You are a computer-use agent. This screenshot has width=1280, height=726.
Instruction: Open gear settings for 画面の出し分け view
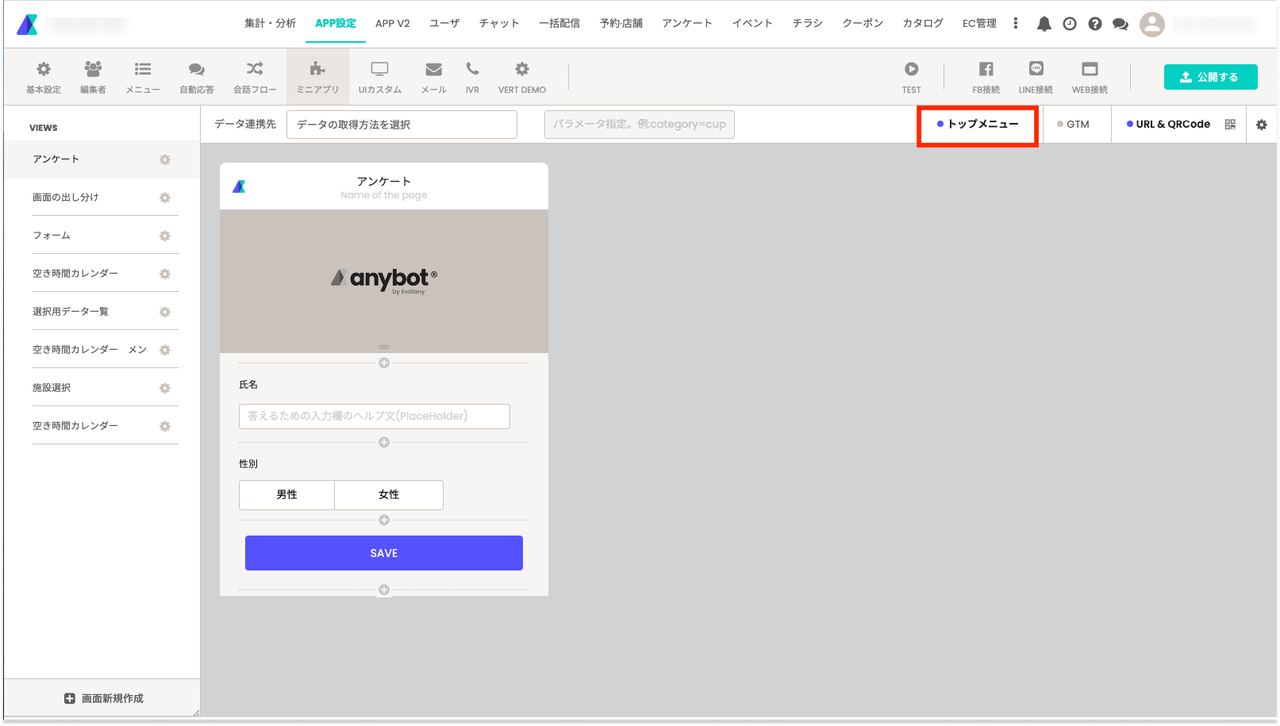pos(165,198)
